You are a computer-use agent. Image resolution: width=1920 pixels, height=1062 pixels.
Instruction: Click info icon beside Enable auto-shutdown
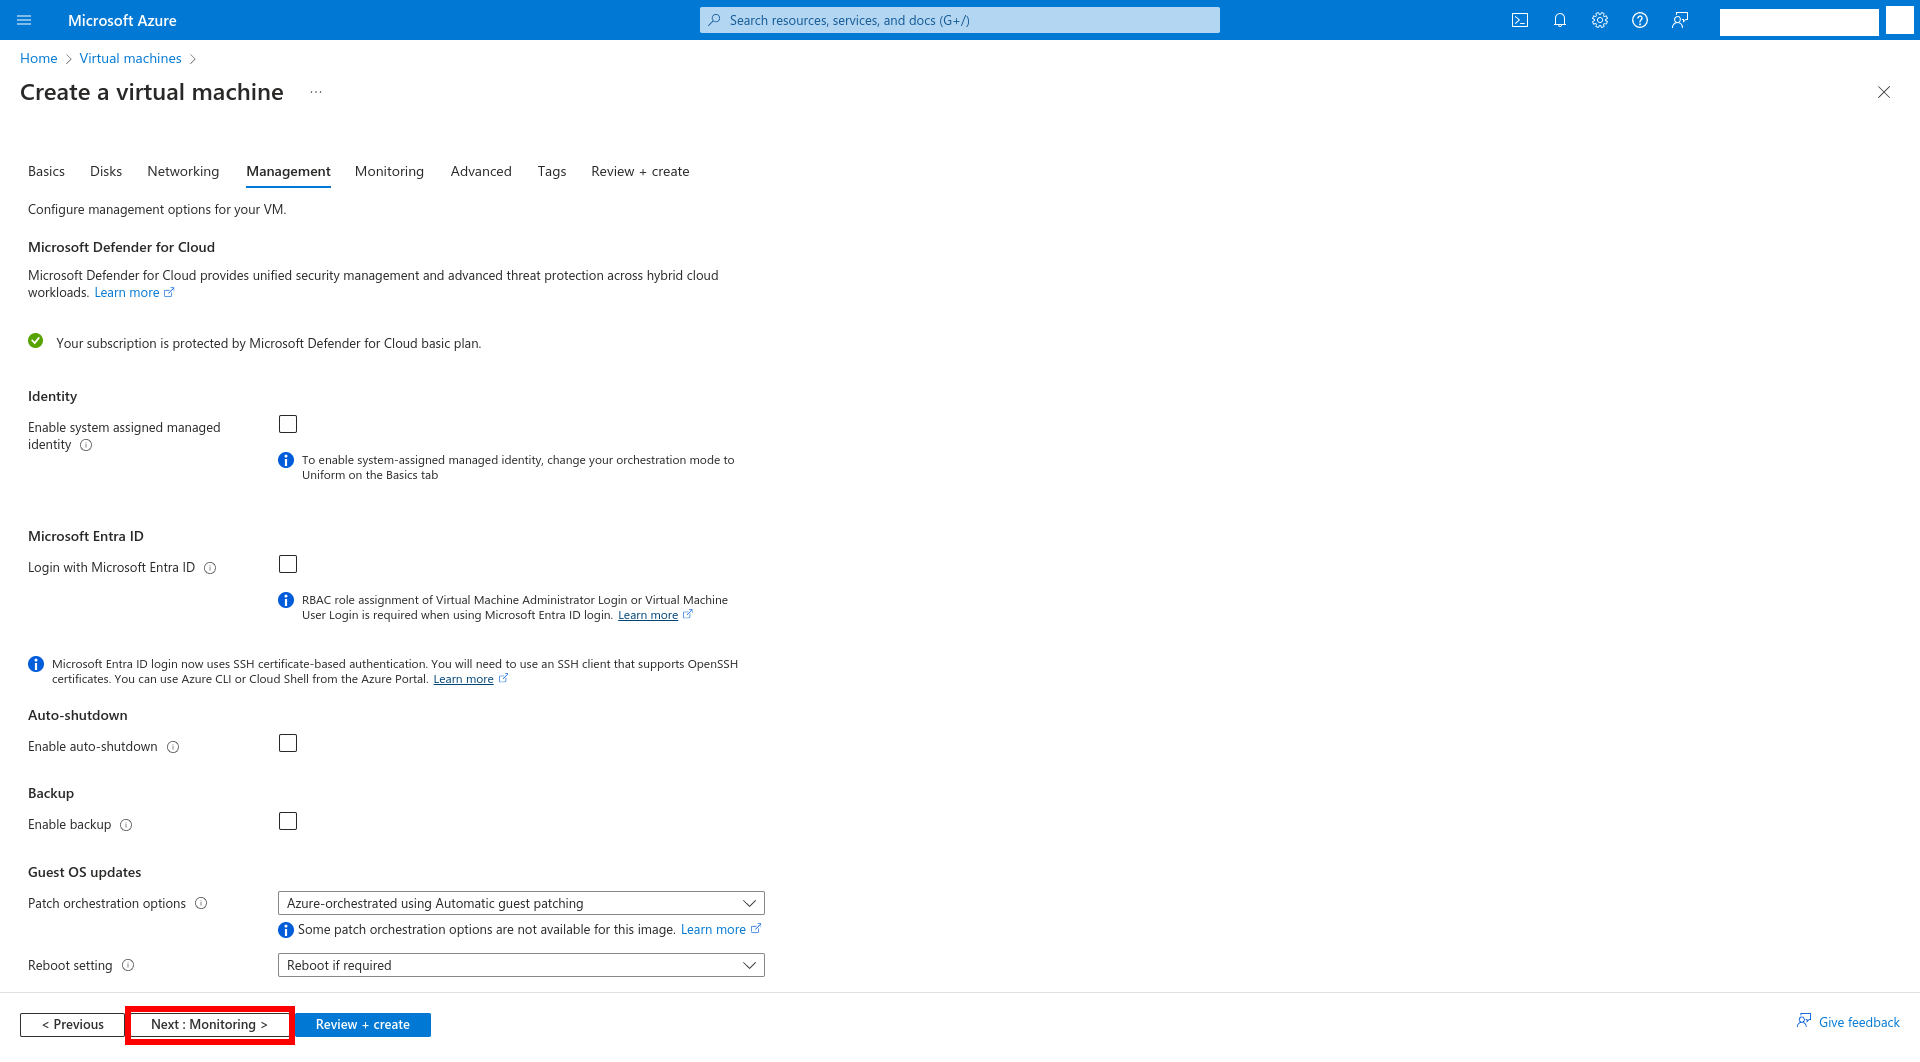pyautogui.click(x=173, y=747)
